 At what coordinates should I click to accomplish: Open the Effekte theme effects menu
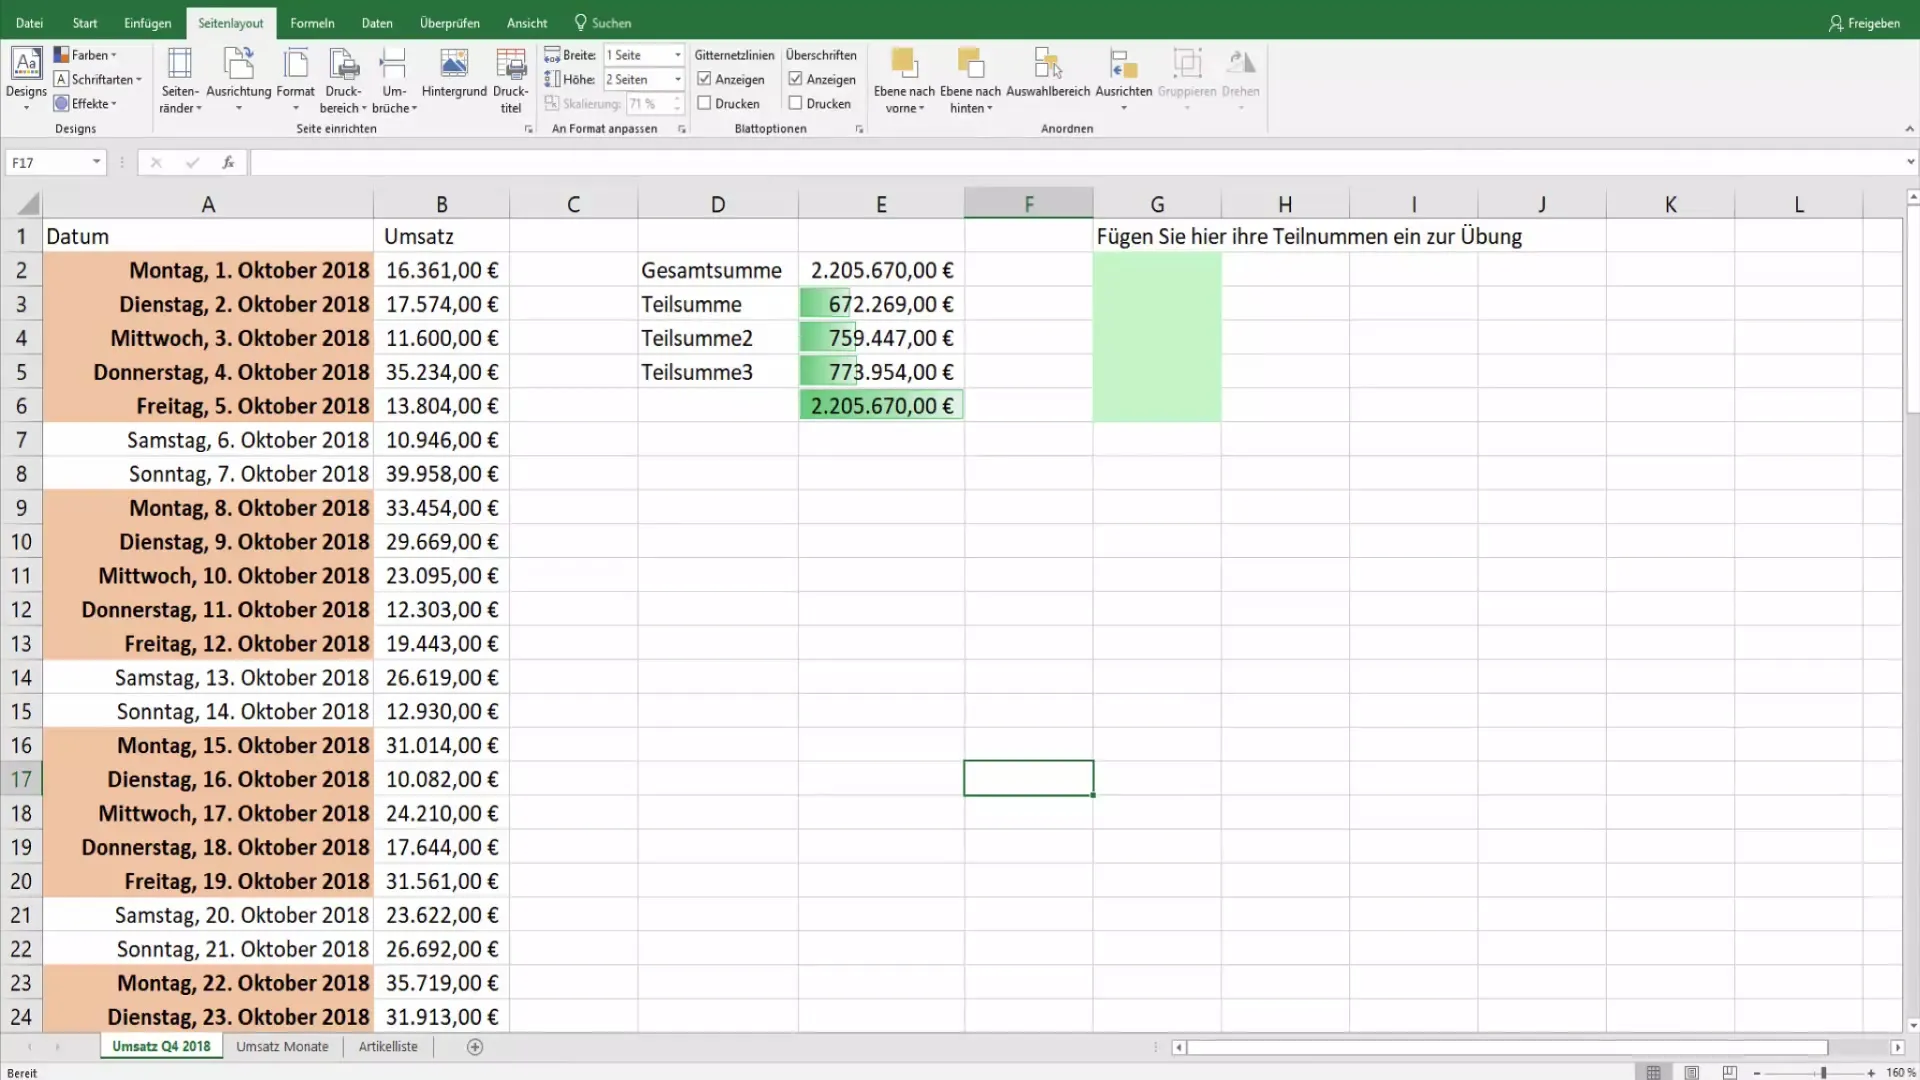coord(85,103)
